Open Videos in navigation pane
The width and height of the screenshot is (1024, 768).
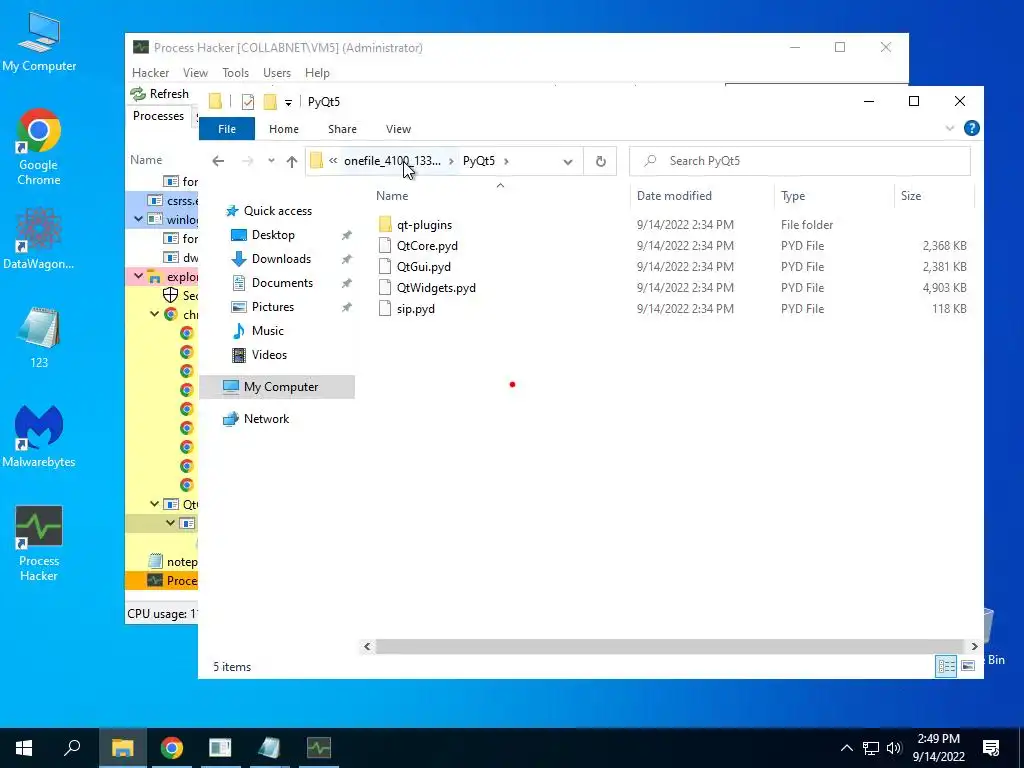269,355
